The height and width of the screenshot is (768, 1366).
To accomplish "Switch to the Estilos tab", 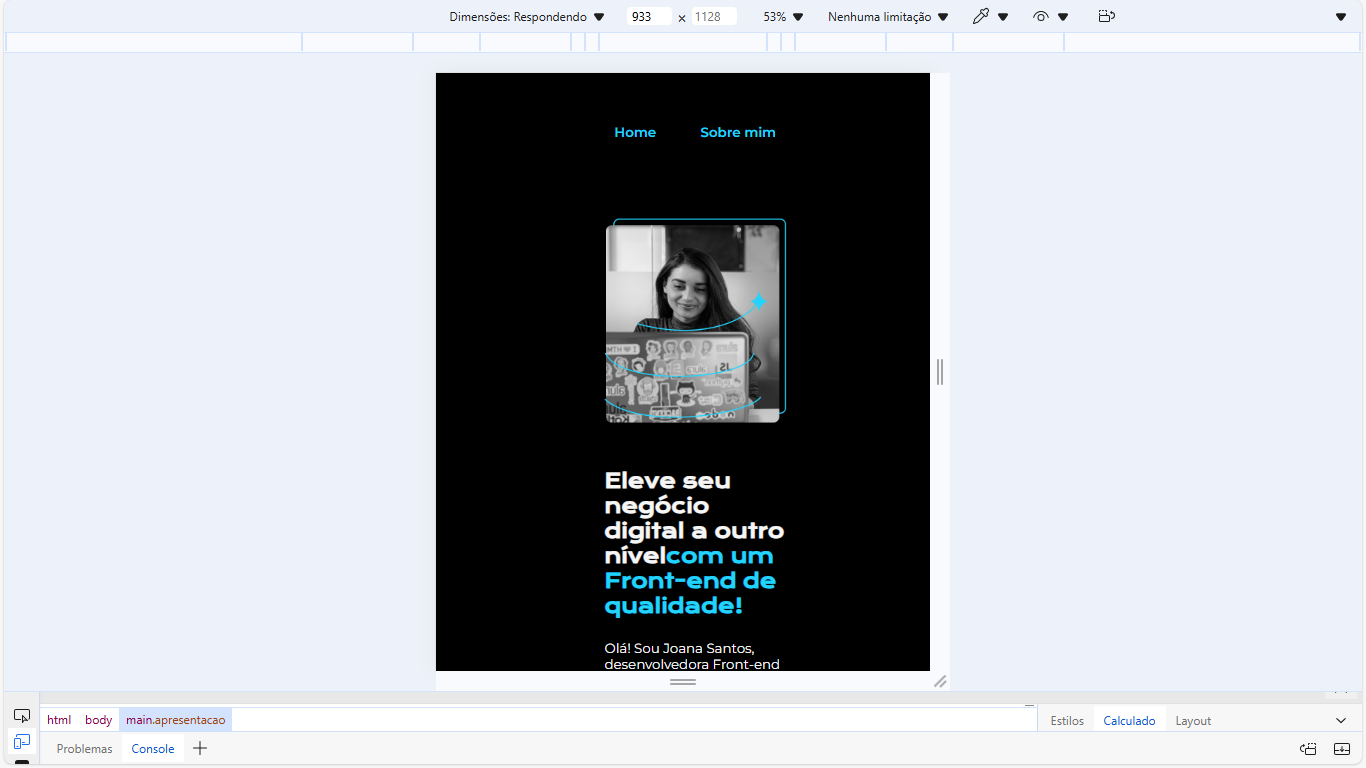I will (x=1067, y=720).
